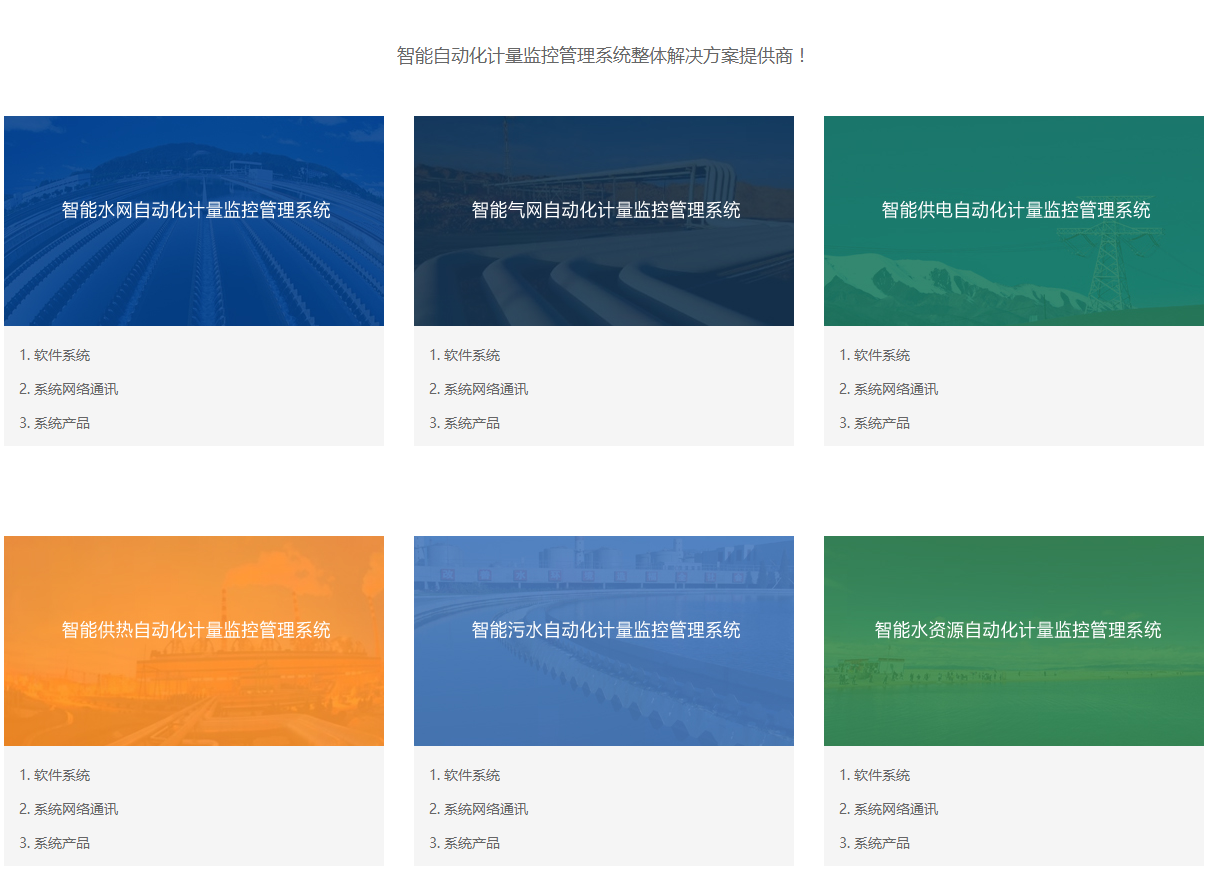Open 系统产品 under the 智能供热 card
1210x873 pixels.
(55, 843)
